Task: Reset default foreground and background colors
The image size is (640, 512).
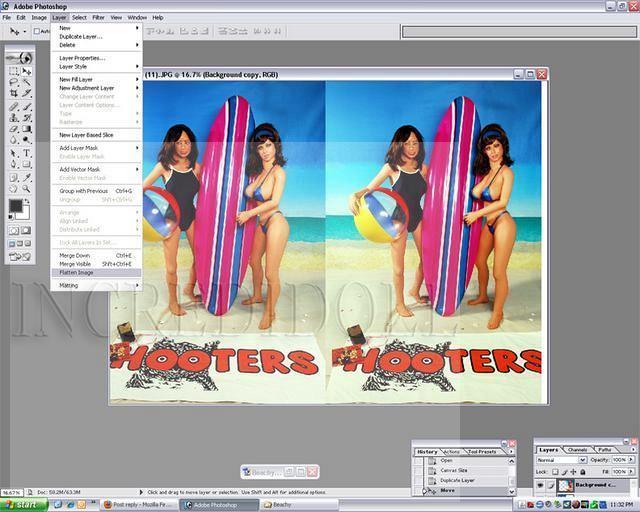Action: pyautogui.click(x=11, y=217)
